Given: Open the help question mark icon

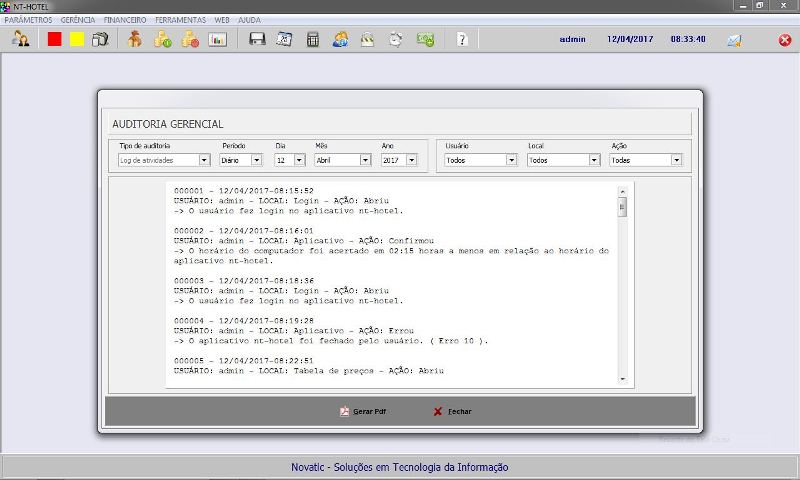Looking at the screenshot, I should point(461,40).
